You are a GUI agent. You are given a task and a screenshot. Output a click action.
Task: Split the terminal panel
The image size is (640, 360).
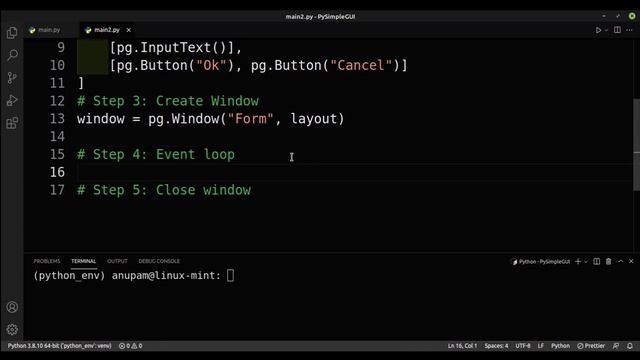tap(596, 262)
